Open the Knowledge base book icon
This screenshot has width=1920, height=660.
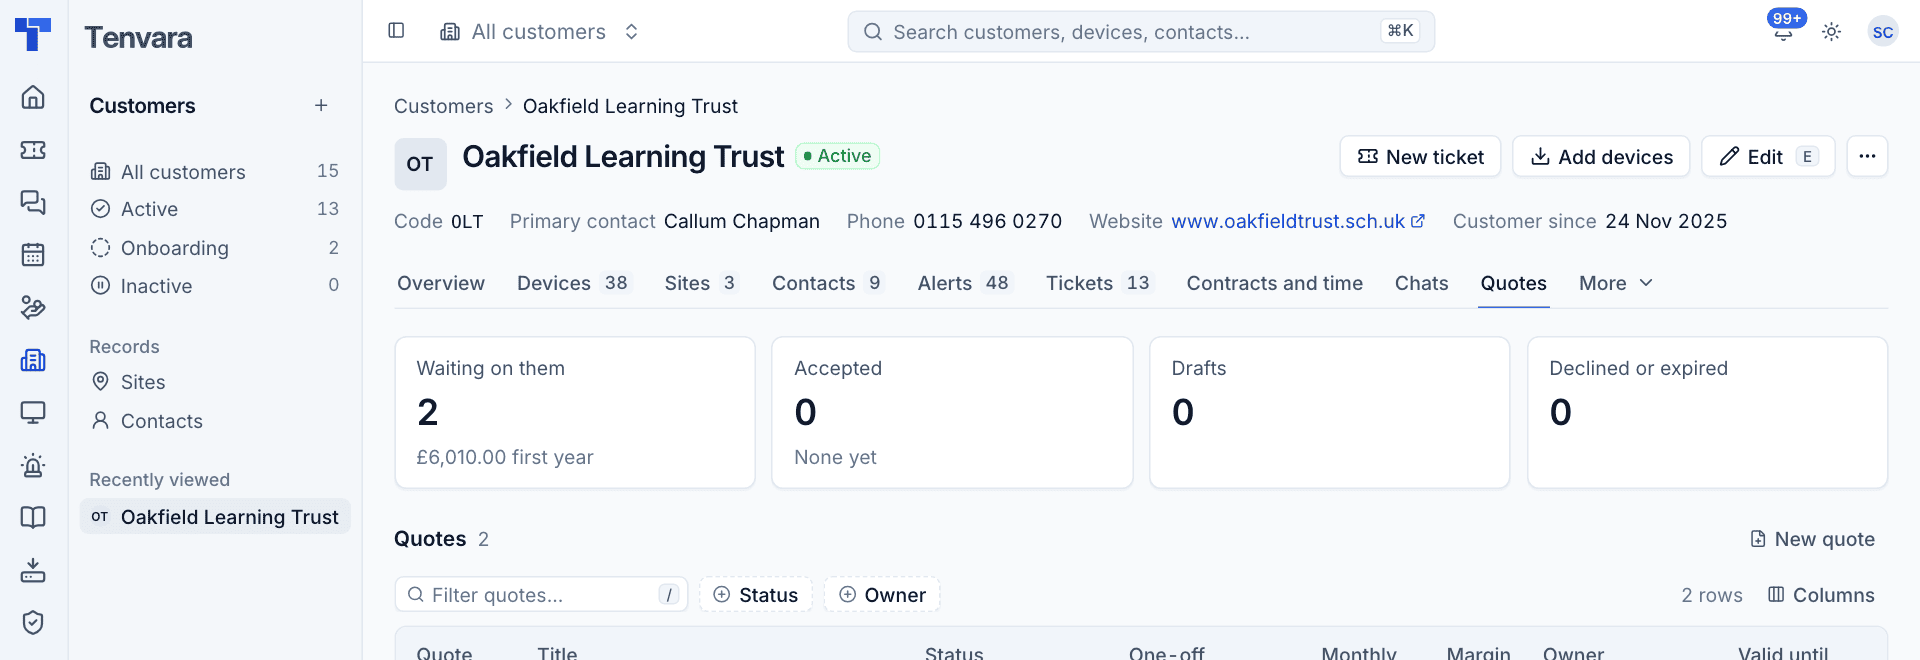33,517
